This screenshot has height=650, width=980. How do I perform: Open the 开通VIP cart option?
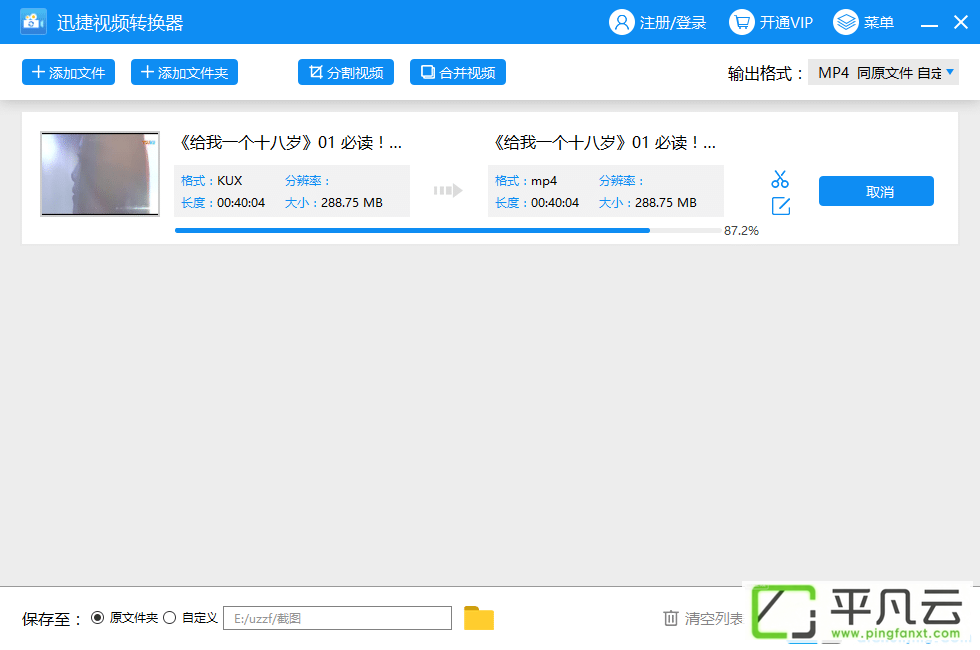[x=771, y=22]
